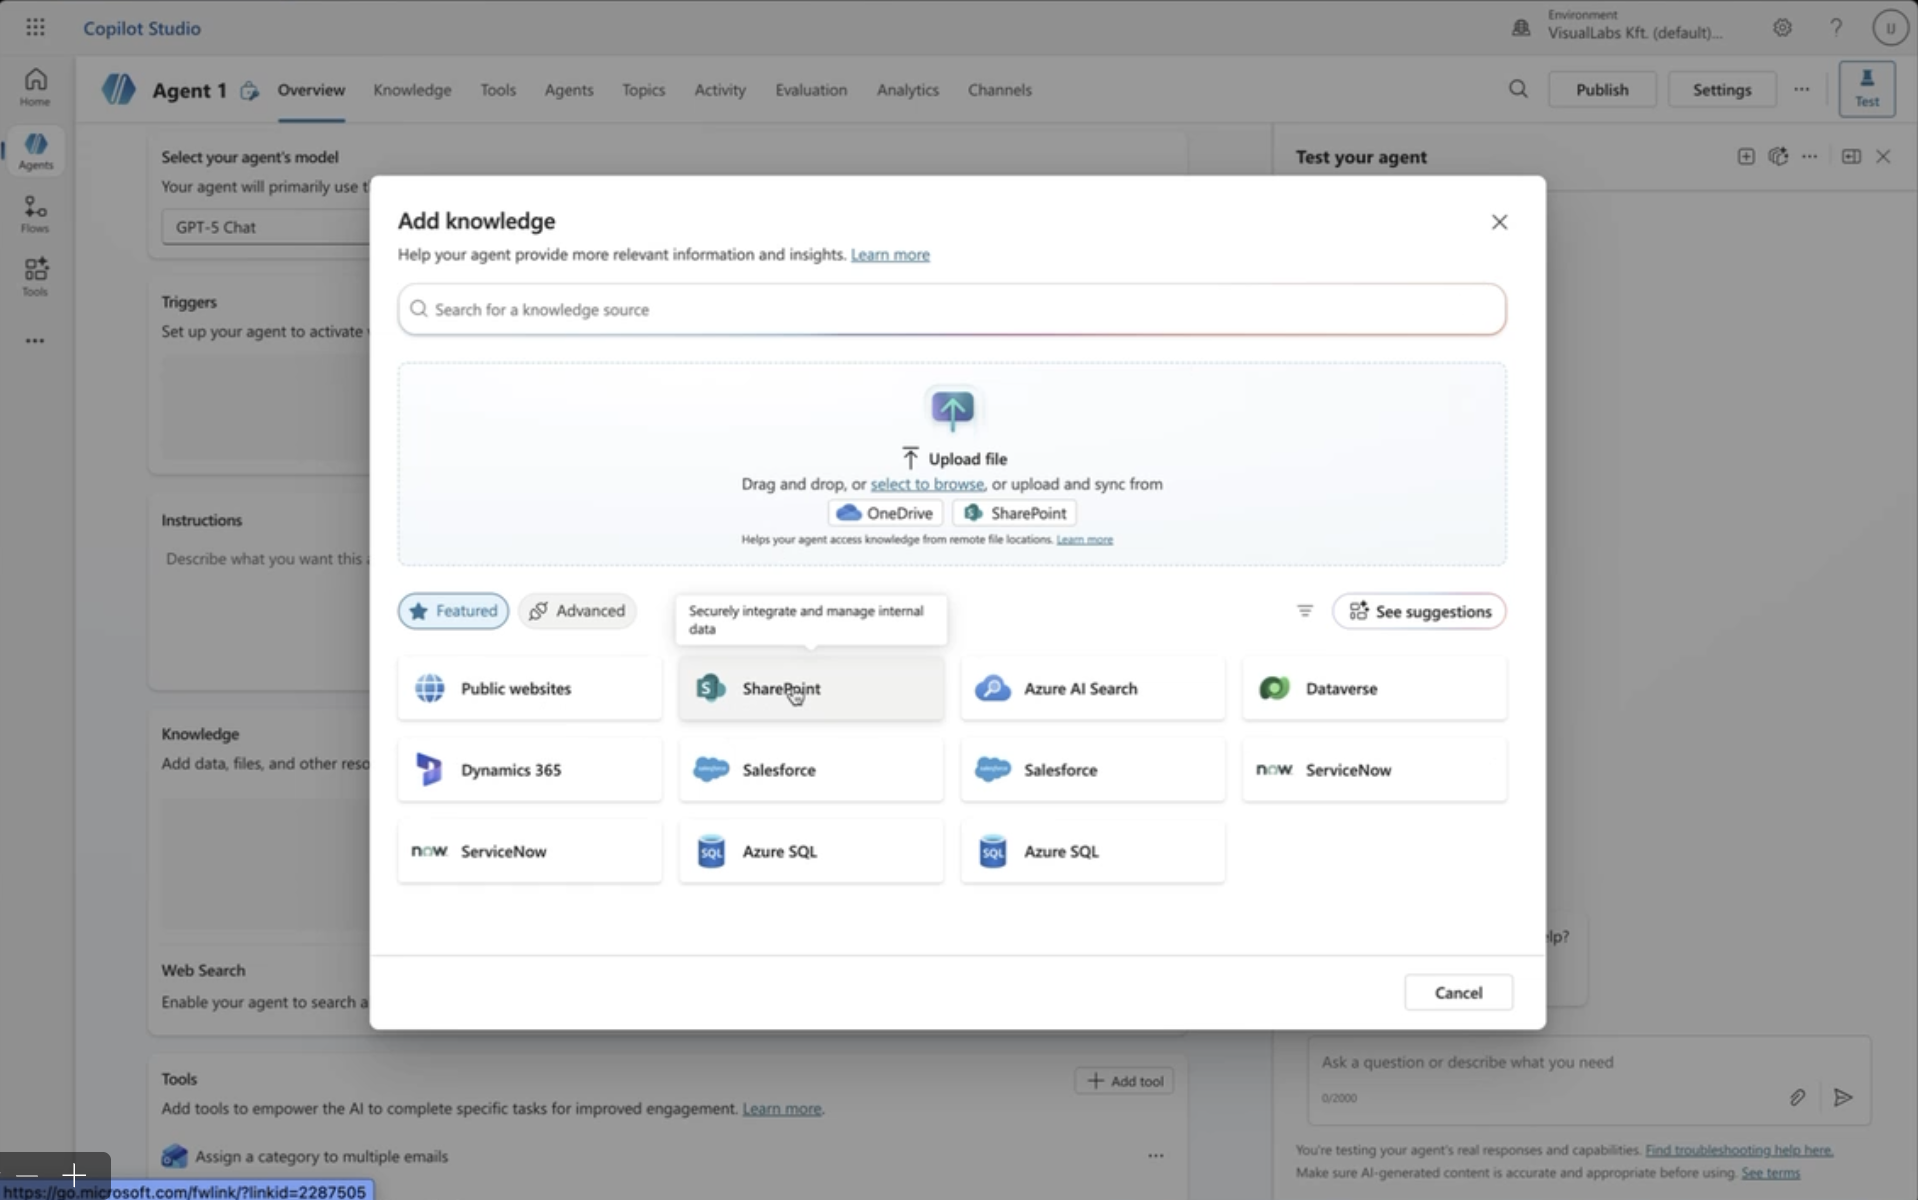
Task: Click select to browse link
Action: click(x=927, y=484)
